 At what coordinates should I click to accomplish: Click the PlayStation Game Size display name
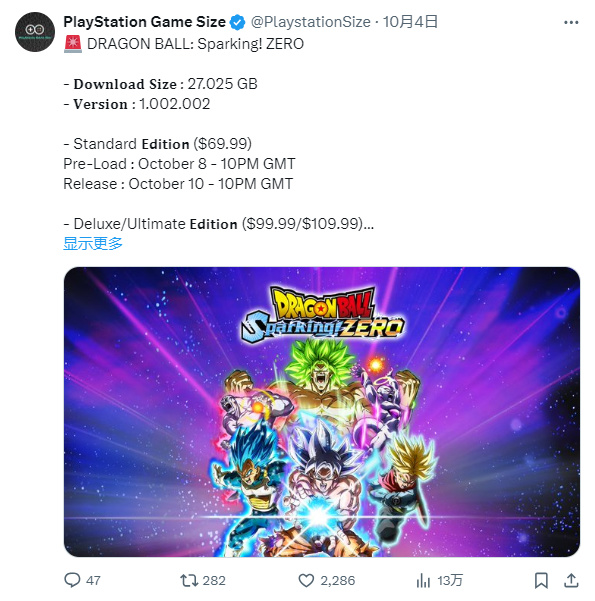145,22
